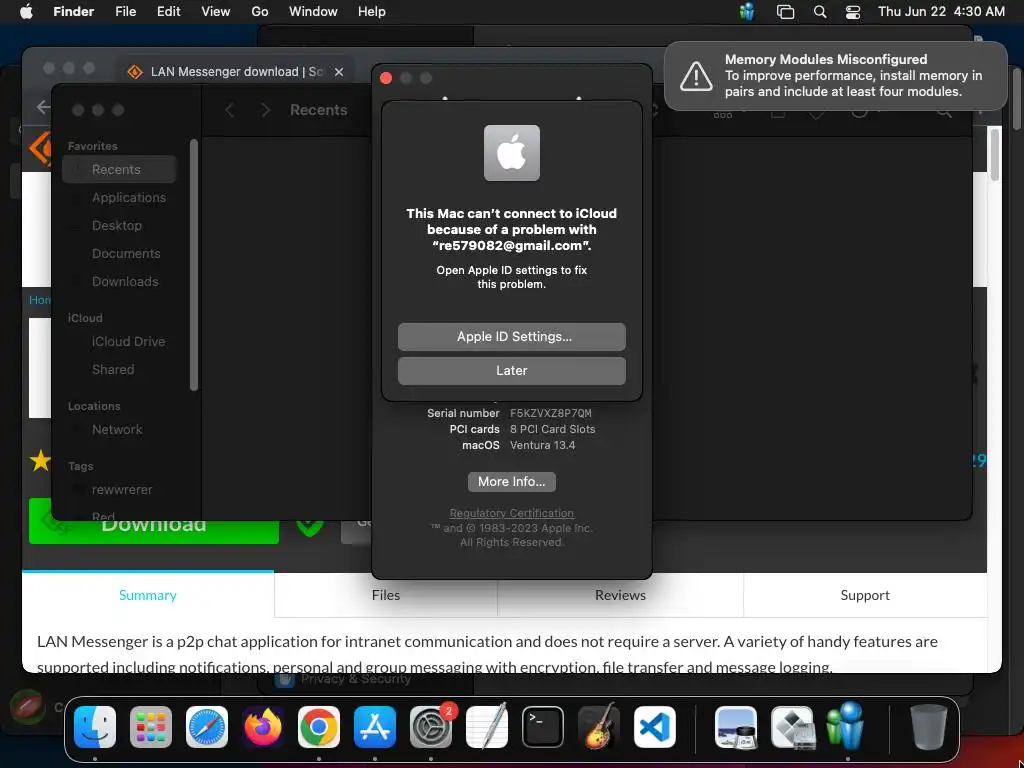The image size is (1024, 768).
Task: Open Preview app in the Dock
Action: click(x=736, y=727)
